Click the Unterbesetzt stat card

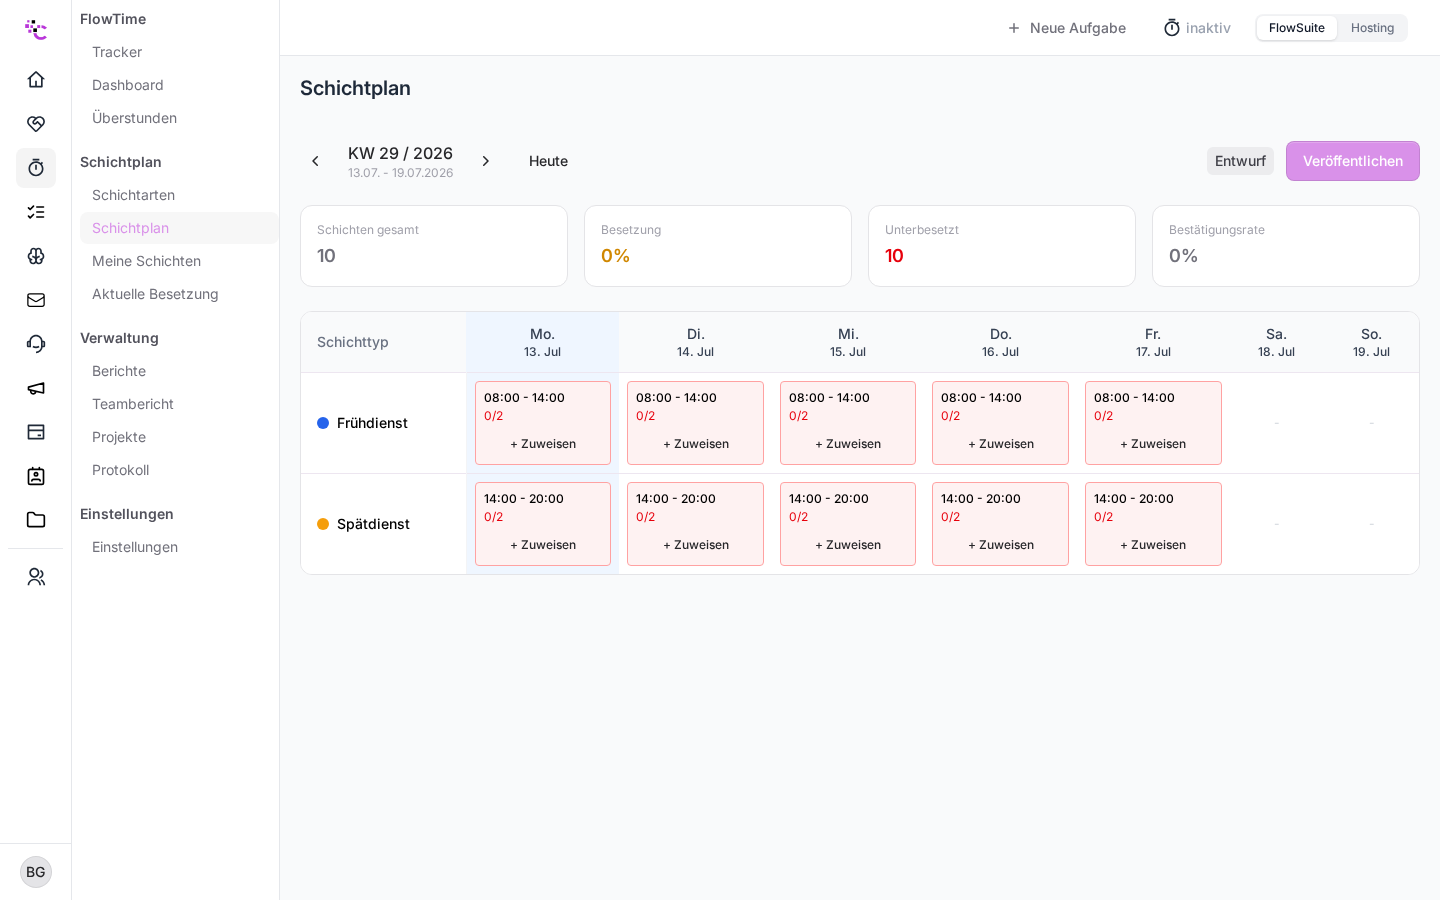1002,246
